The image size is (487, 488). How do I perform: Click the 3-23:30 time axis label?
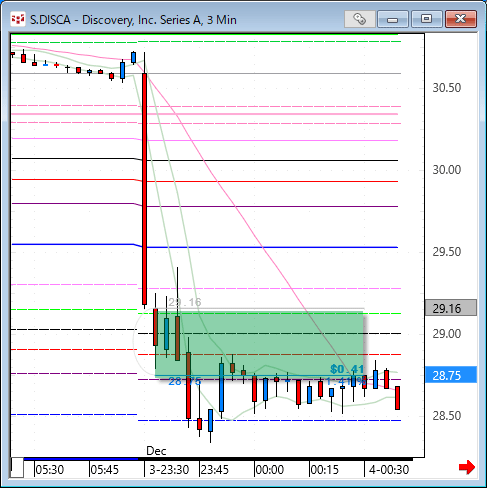coord(169,470)
